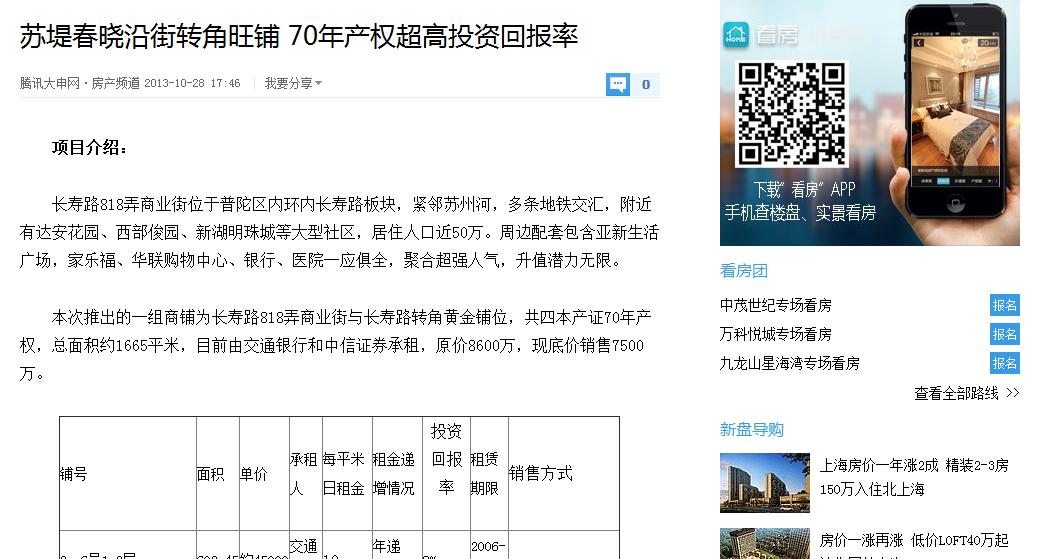Expand 查看全部路线 to view all routes

click(x=966, y=394)
